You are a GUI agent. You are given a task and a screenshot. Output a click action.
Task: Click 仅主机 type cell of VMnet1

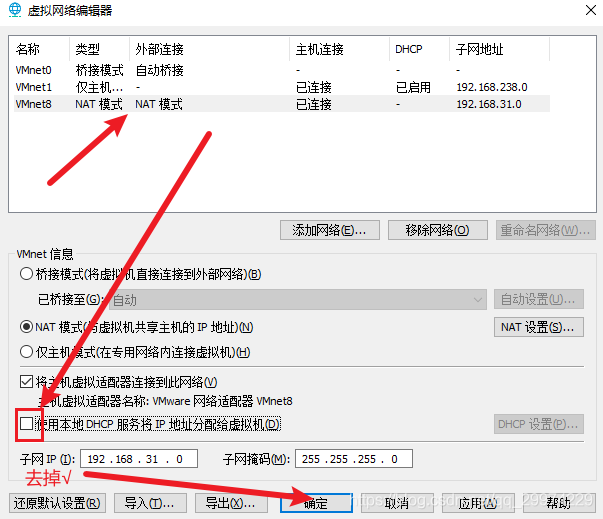click(100, 87)
